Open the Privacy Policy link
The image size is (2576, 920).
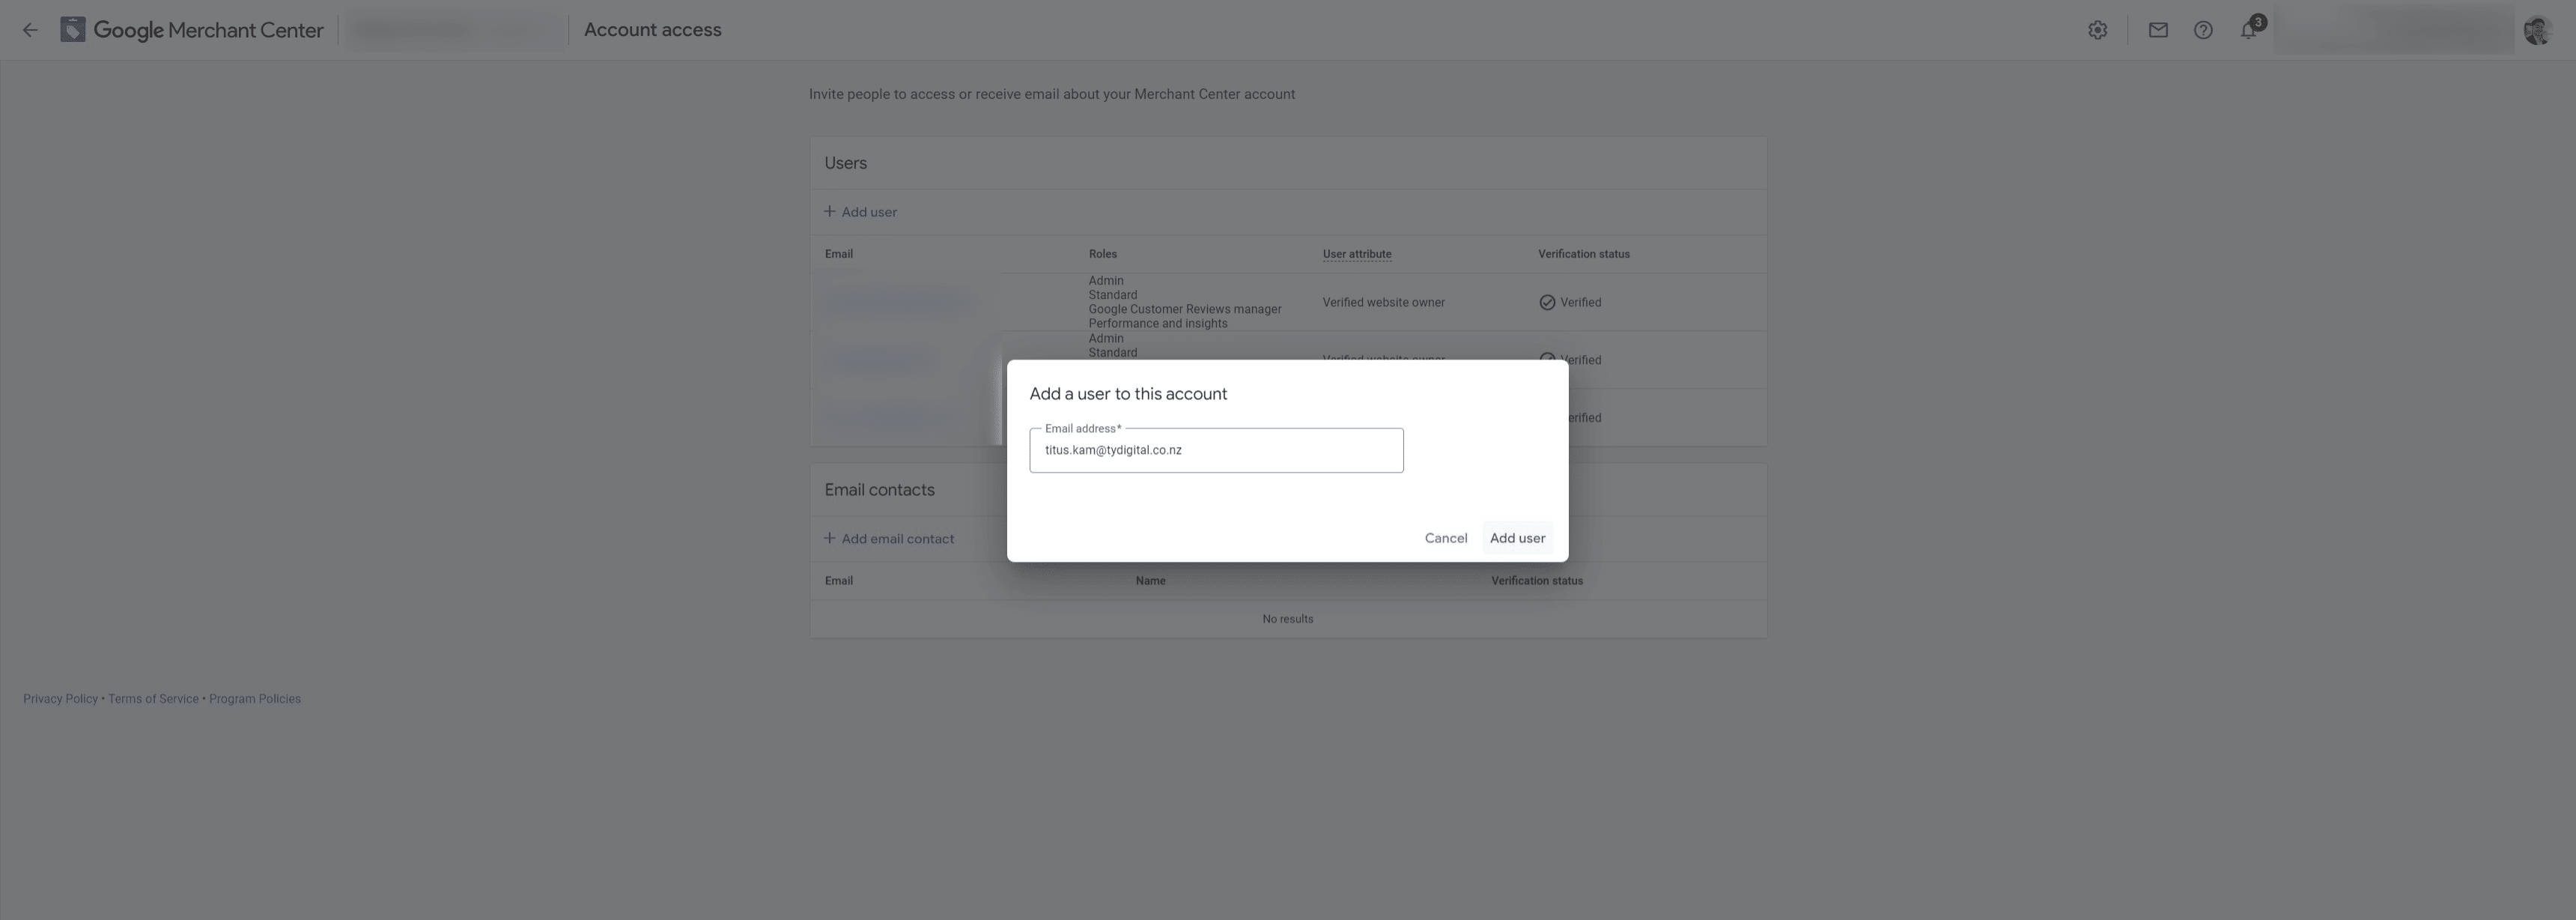pos(60,698)
